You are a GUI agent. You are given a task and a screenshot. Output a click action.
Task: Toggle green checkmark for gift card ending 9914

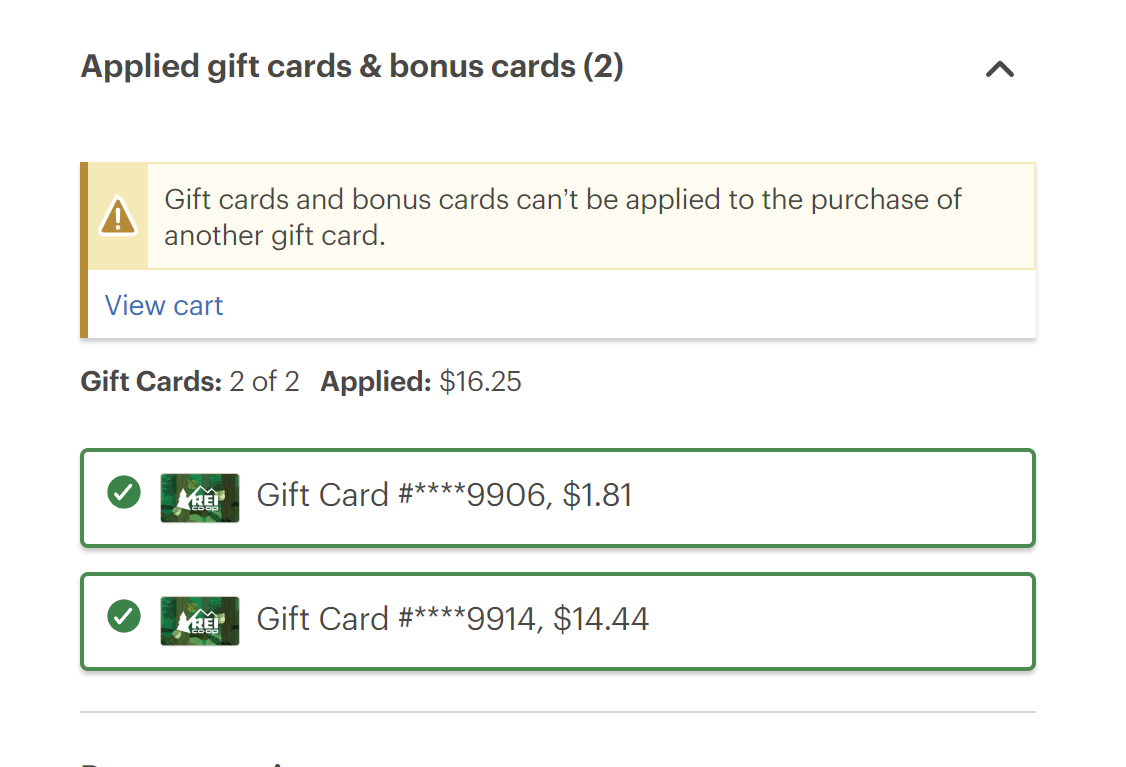(x=124, y=616)
